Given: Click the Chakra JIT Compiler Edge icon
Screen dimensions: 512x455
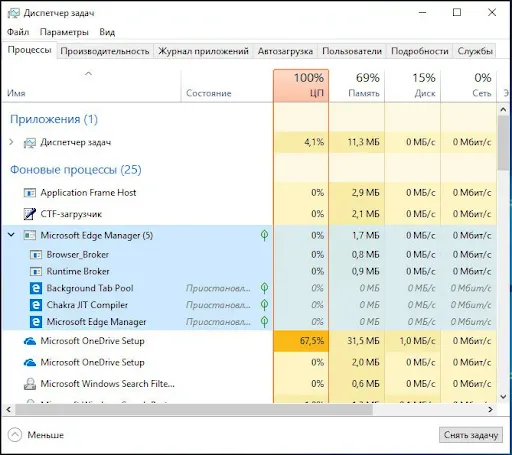Looking at the screenshot, I should (36, 305).
